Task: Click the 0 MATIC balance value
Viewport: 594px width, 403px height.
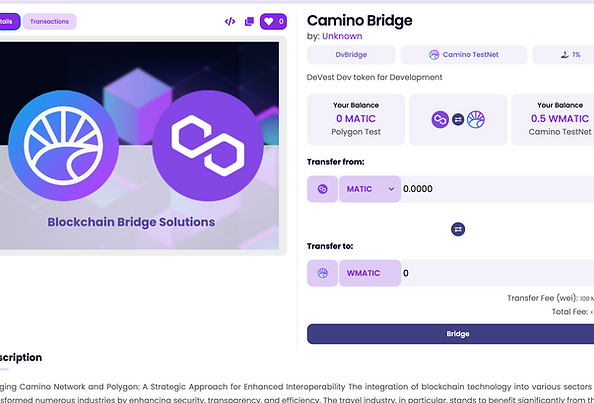Action: pos(356,119)
